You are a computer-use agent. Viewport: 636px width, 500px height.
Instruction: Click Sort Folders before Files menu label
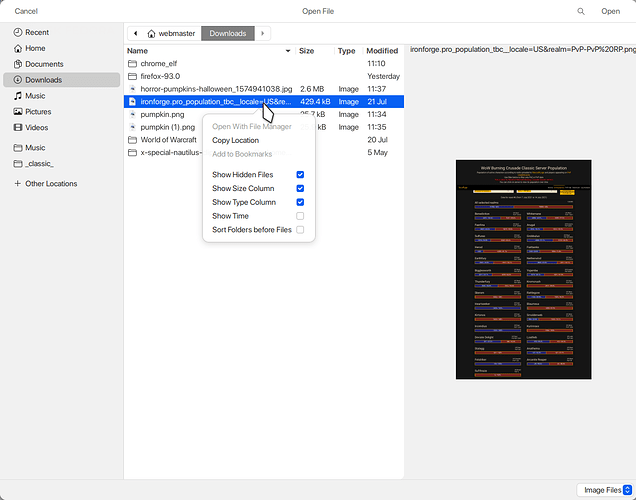click(251, 230)
